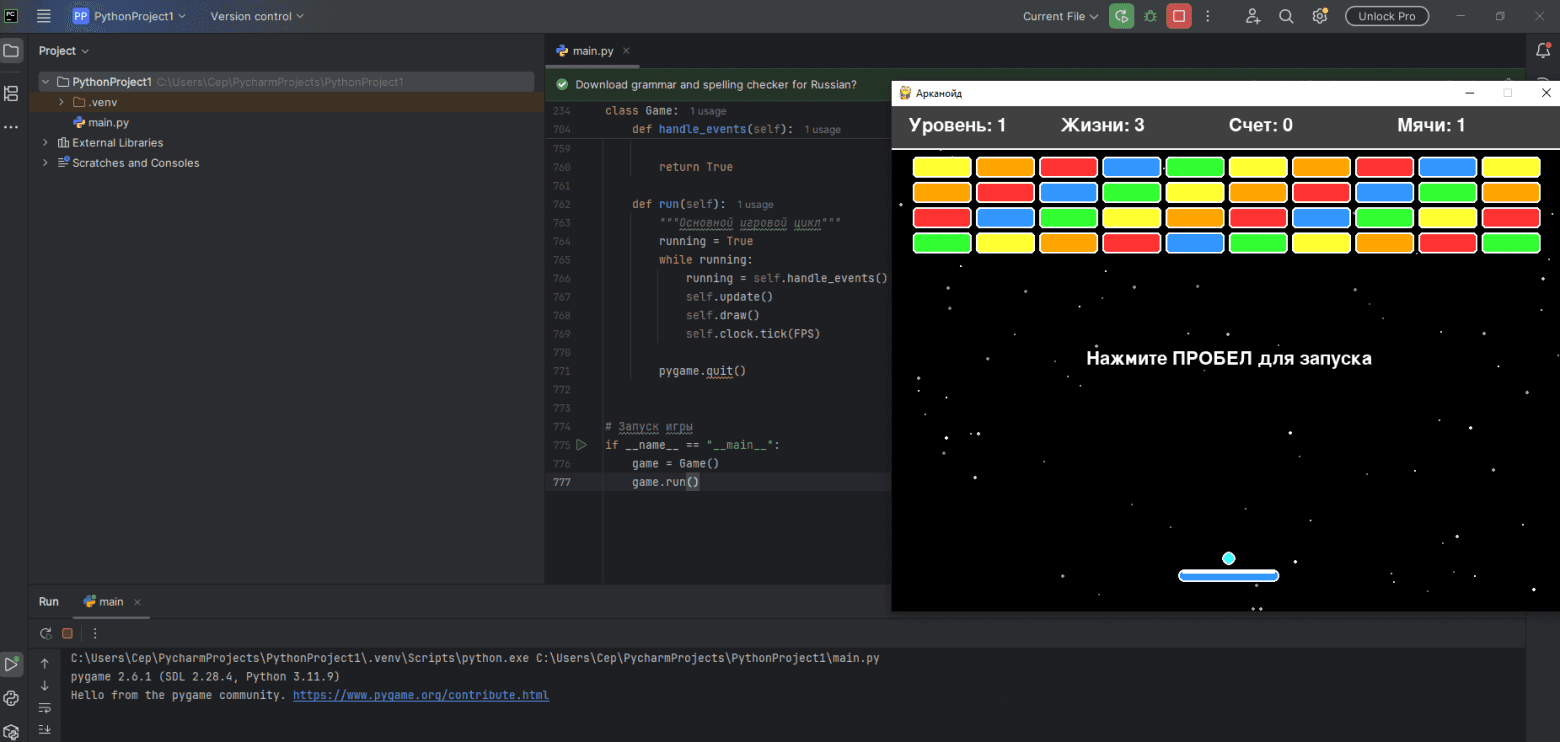
Task: Click the Unlock Pro button
Action: [x=1386, y=16]
